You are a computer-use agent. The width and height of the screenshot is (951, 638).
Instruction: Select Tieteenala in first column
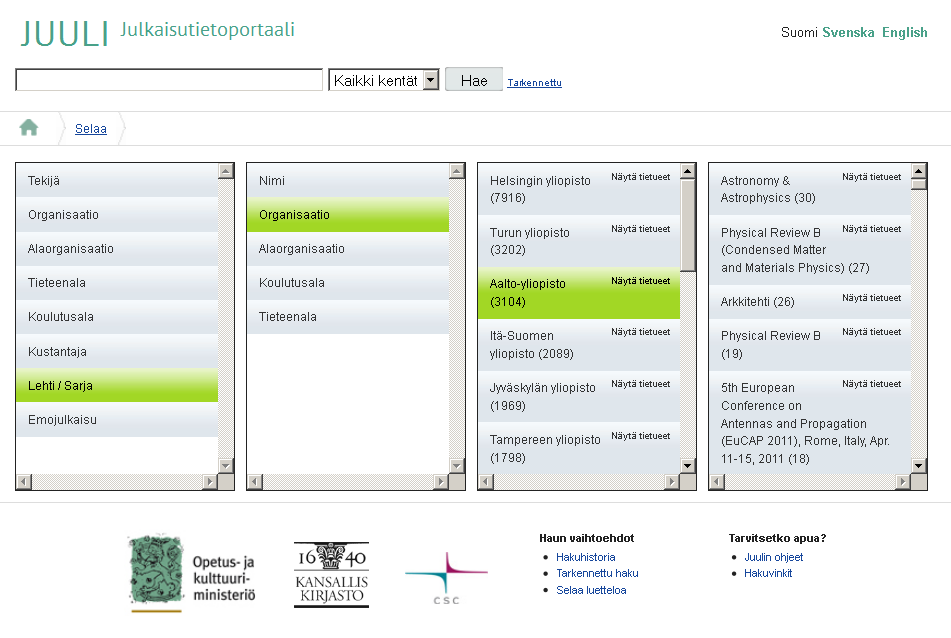click(x=117, y=283)
